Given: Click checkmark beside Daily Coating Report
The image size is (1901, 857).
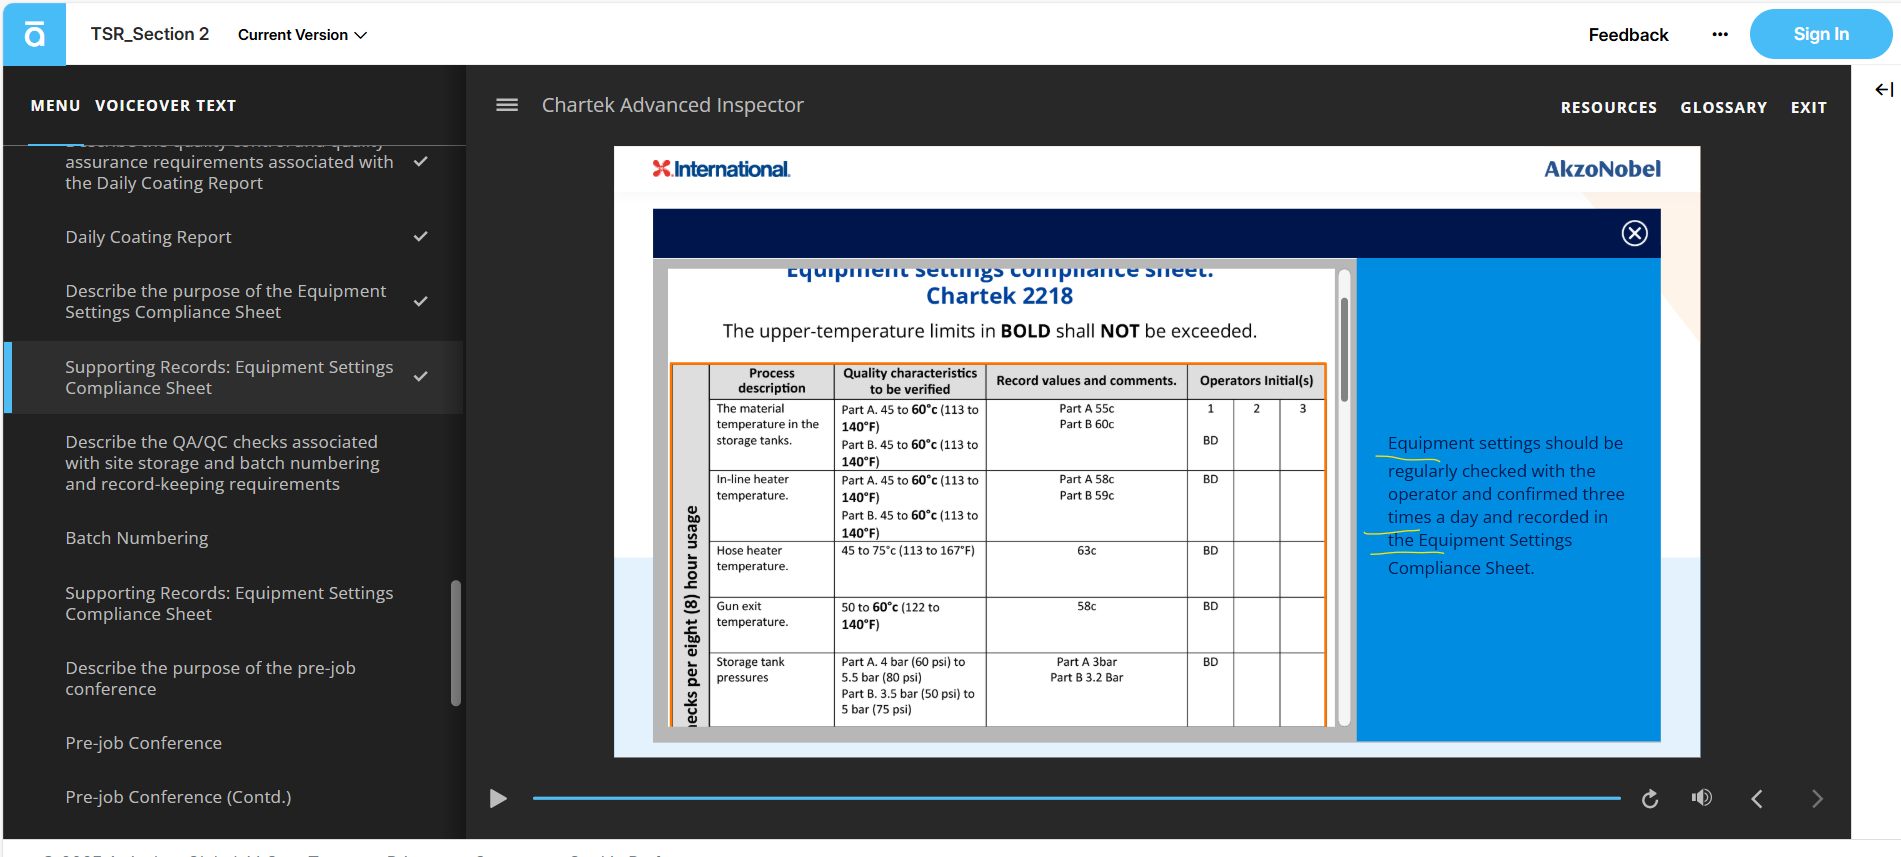Looking at the screenshot, I should tap(421, 237).
